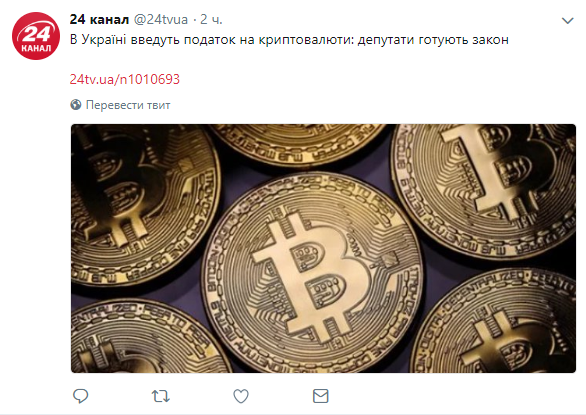The width and height of the screenshot is (586, 415).
Task: Click the center Bitcoin coin in photo
Action: (312, 272)
